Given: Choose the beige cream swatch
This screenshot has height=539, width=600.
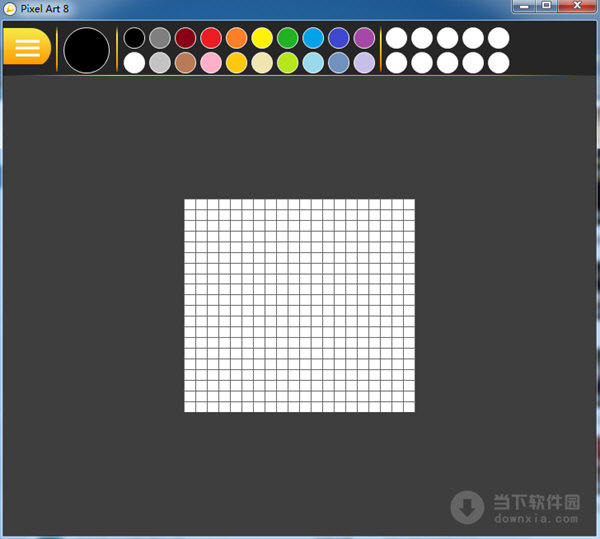Looking at the screenshot, I should click(262, 62).
